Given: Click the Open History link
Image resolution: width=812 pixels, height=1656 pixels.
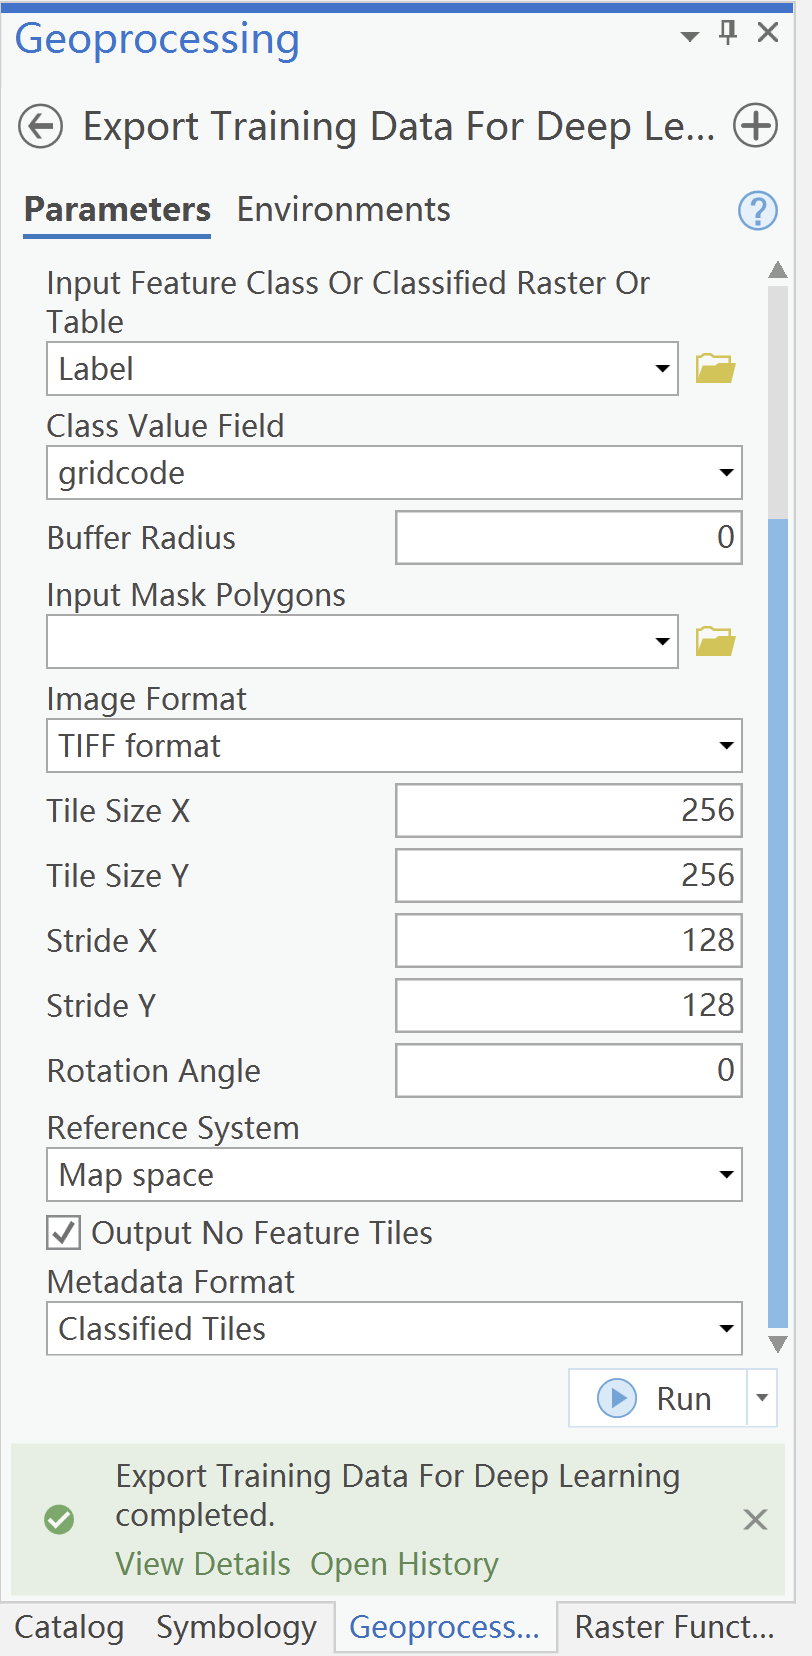Looking at the screenshot, I should tap(404, 1564).
